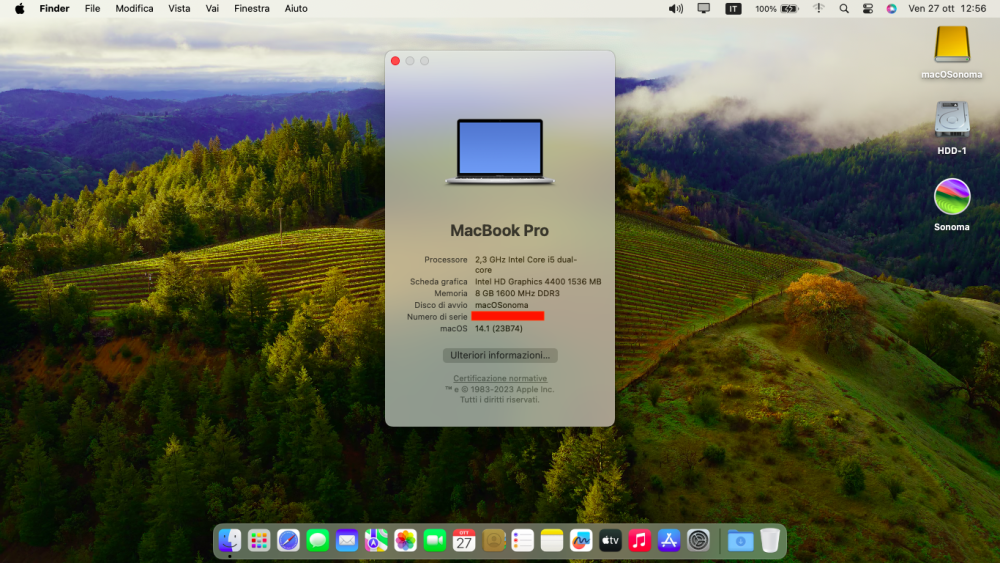Open Finder from the Dock
This screenshot has height=563, width=1000.
click(230, 541)
